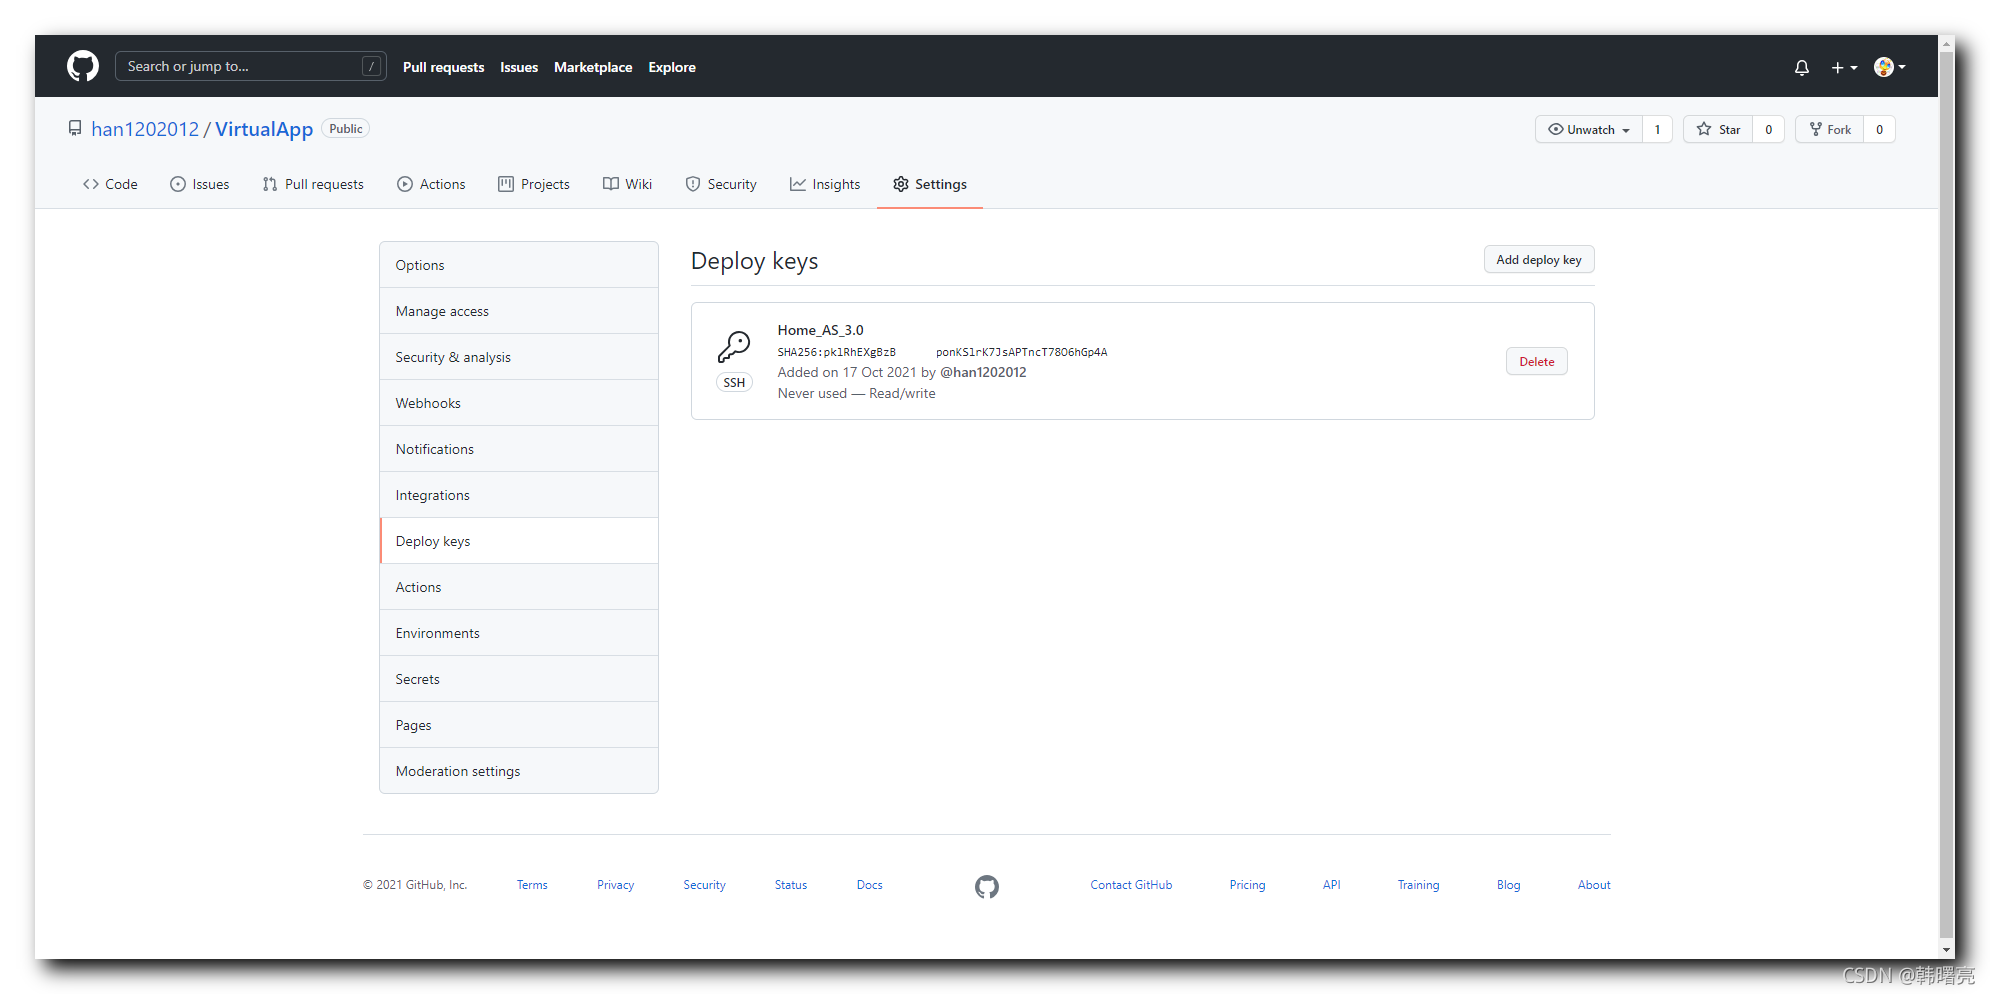Image resolution: width=1990 pixels, height=994 pixels.
Task: Expand the Unwatch dropdown
Action: [x=1587, y=129]
